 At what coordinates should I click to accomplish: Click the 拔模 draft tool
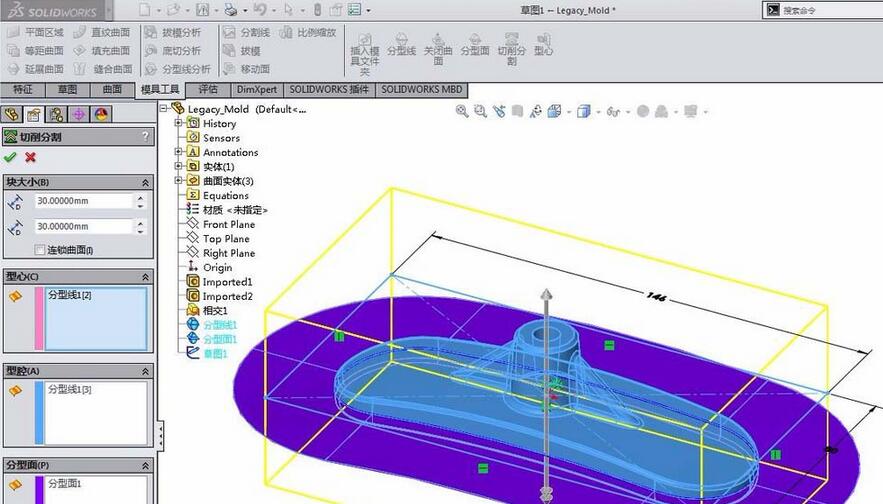(x=242, y=51)
